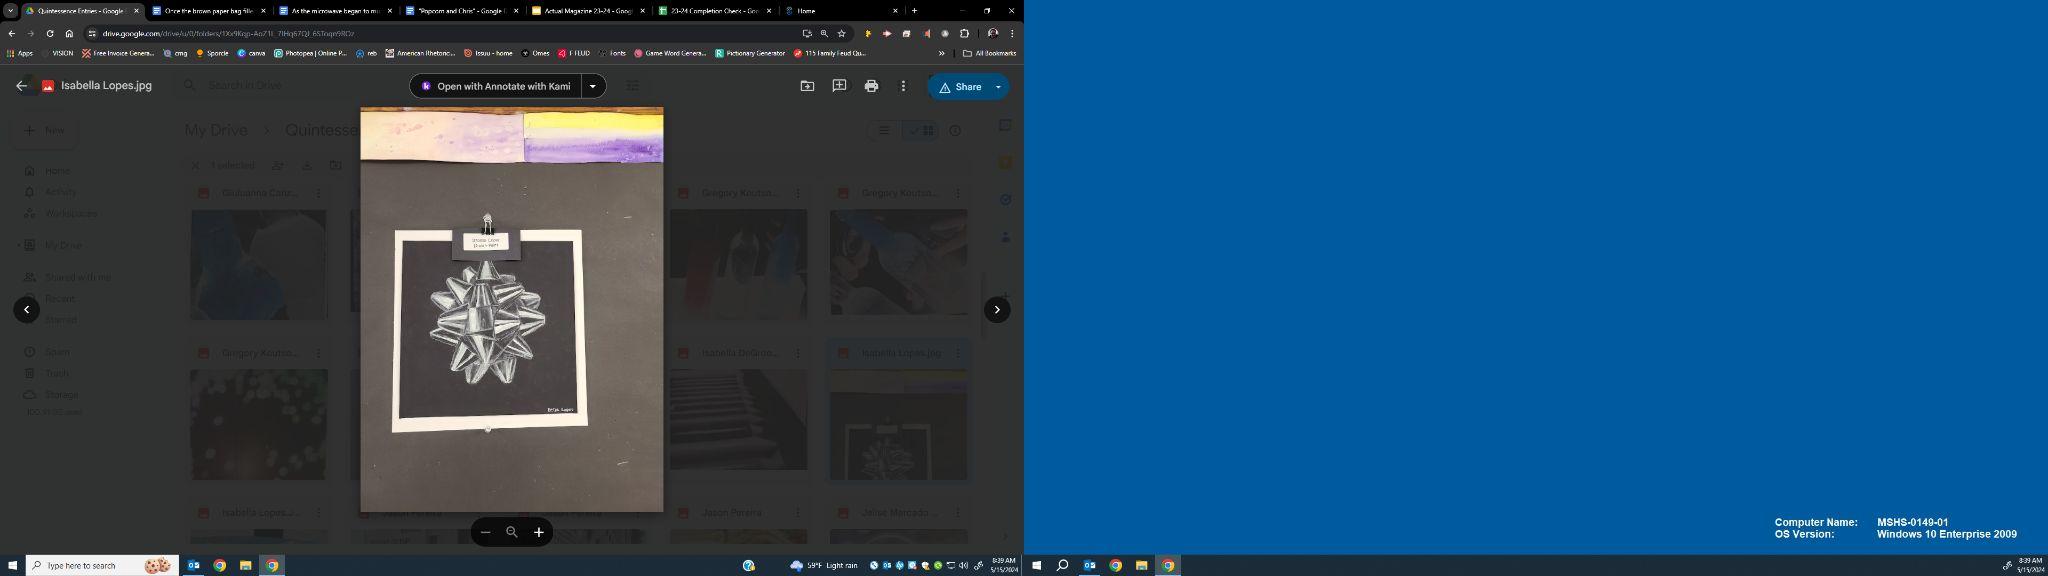Open the Issuu - home bookmark

click(489, 53)
